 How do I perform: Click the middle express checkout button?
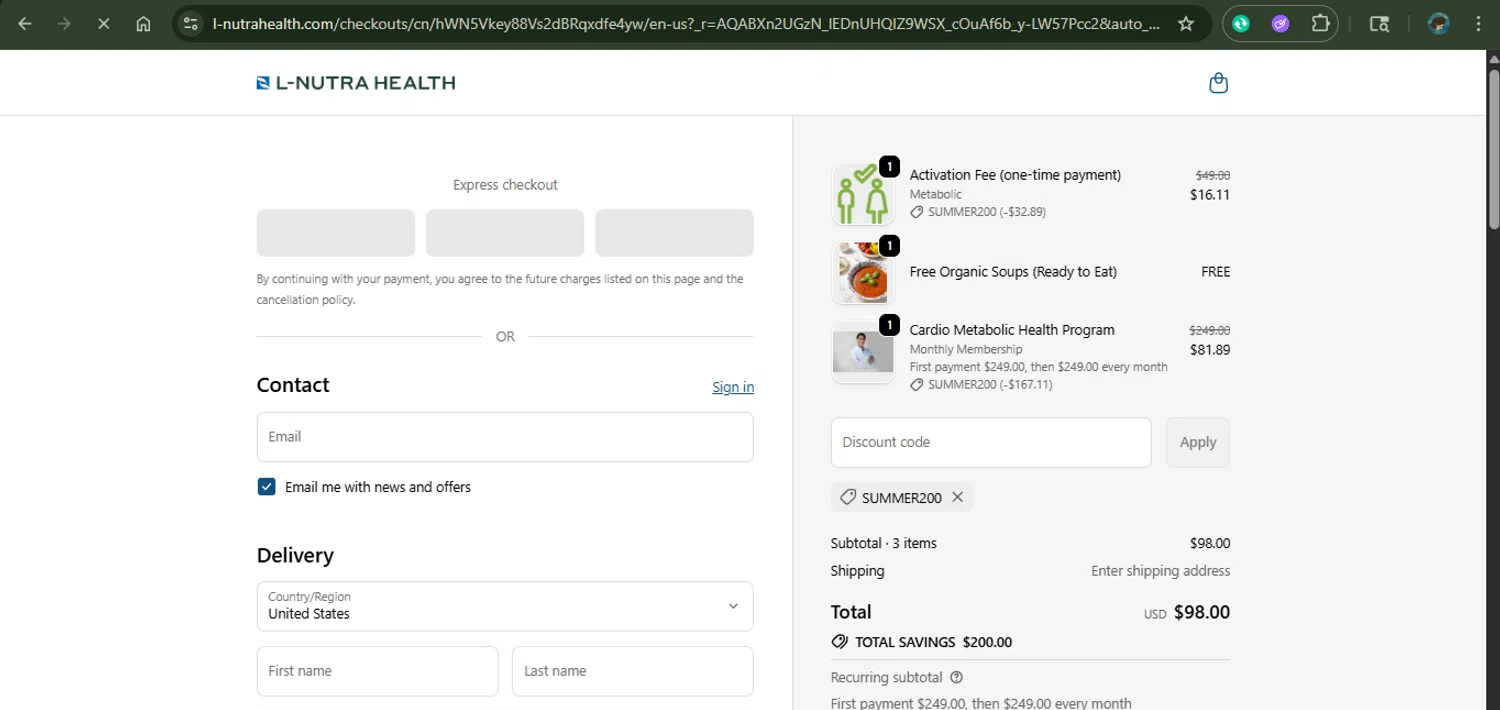[505, 233]
